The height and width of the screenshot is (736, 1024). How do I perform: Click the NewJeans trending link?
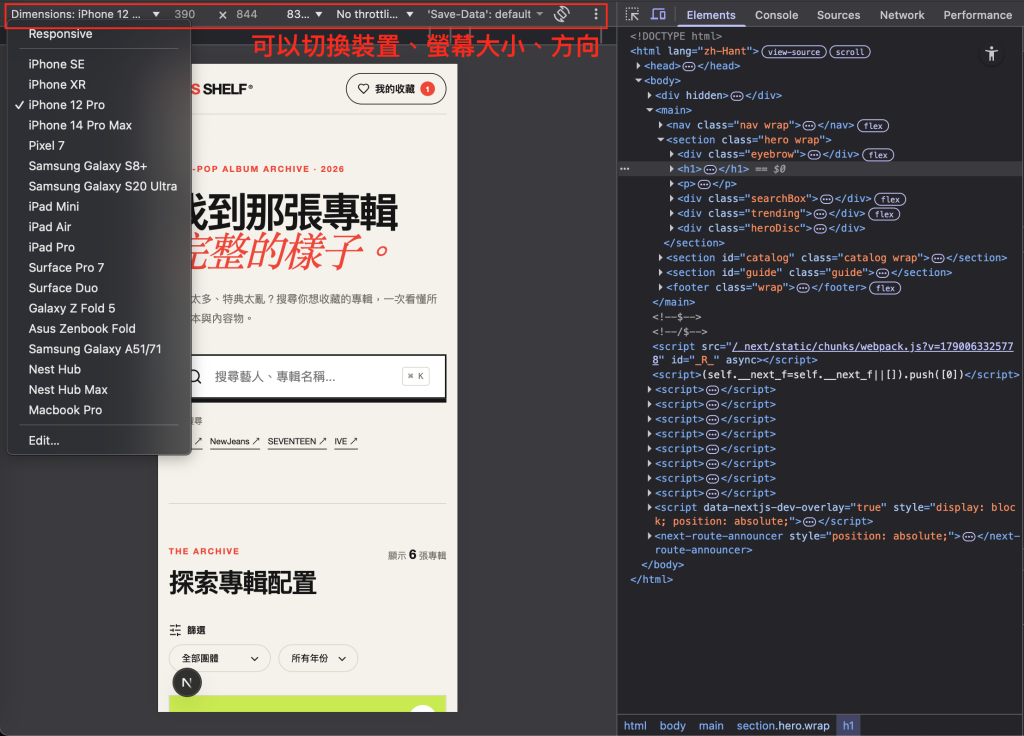(x=234, y=441)
